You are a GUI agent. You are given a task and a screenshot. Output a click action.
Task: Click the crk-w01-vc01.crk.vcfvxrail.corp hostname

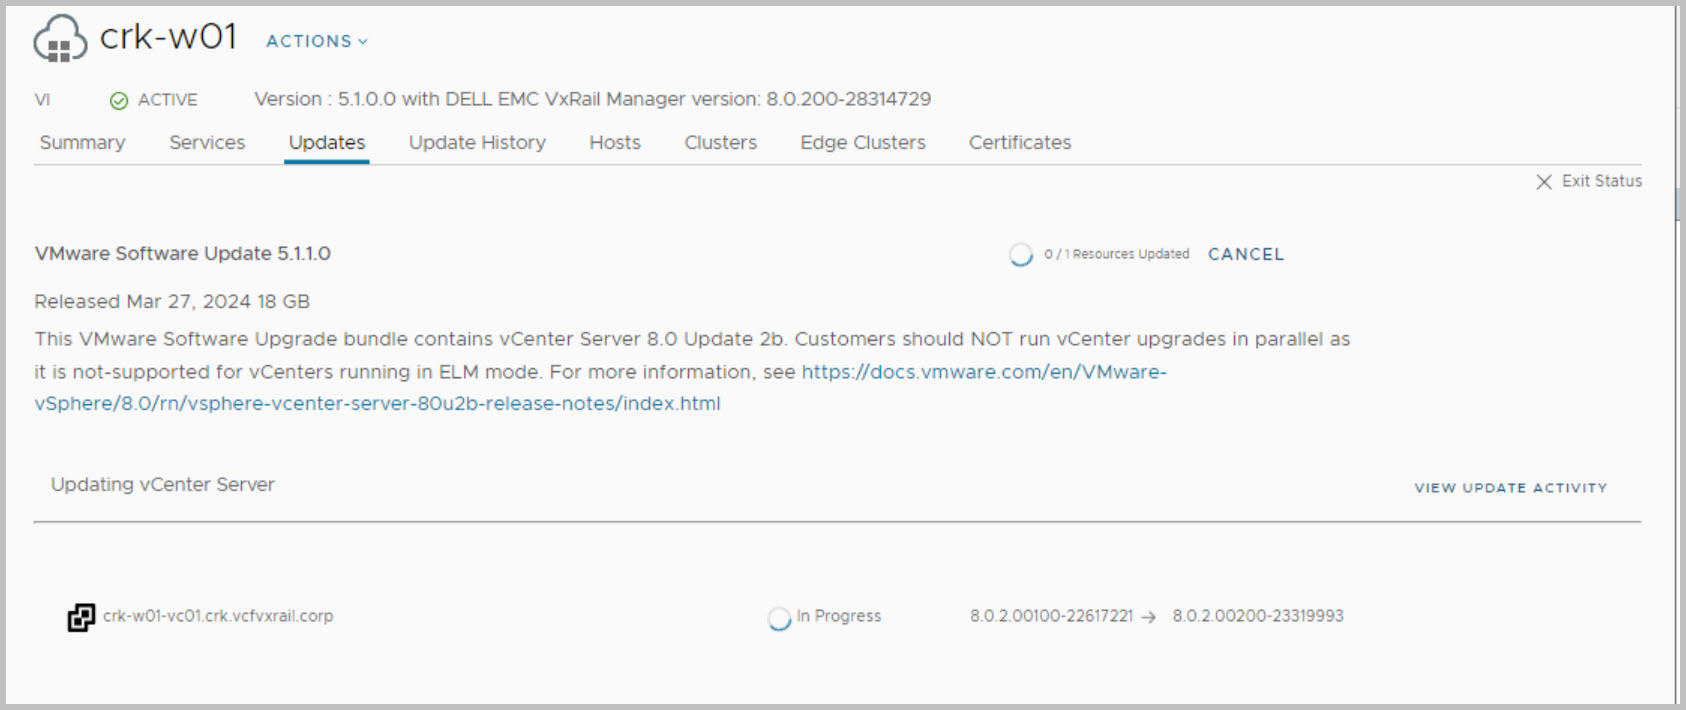point(218,616)
